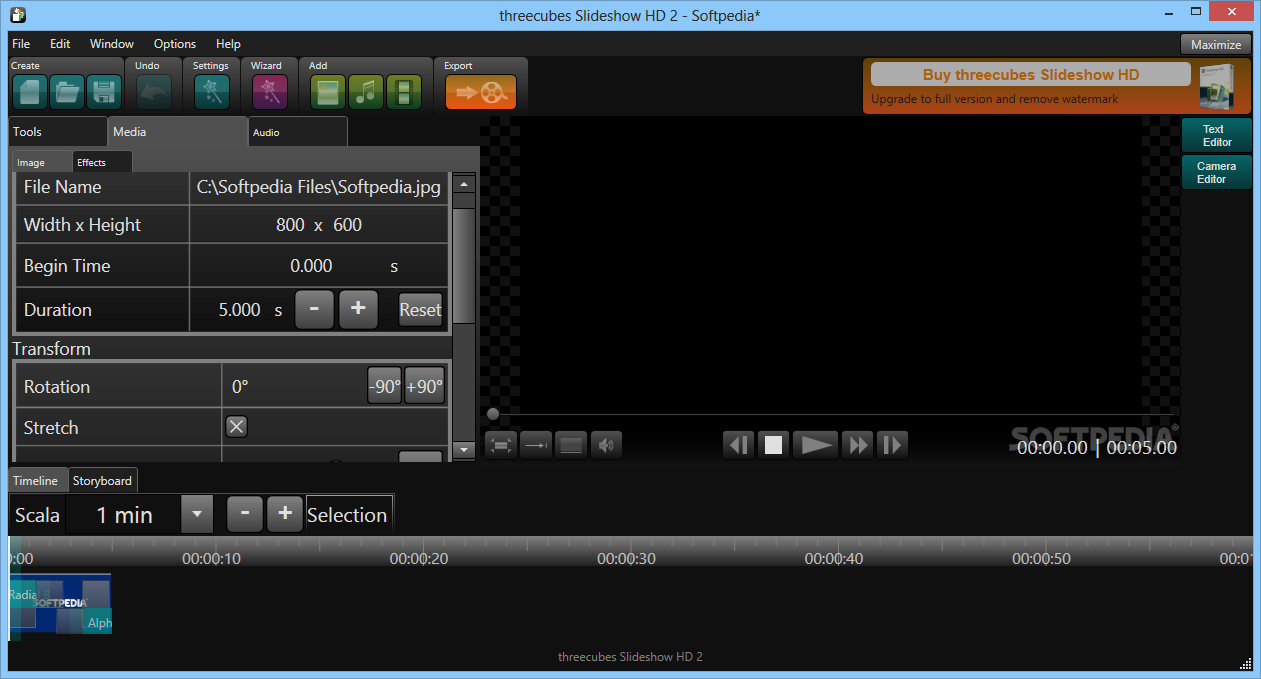Open the Scala 1 min dropdown
1261x679 pixels.
(x=197, y=514)
